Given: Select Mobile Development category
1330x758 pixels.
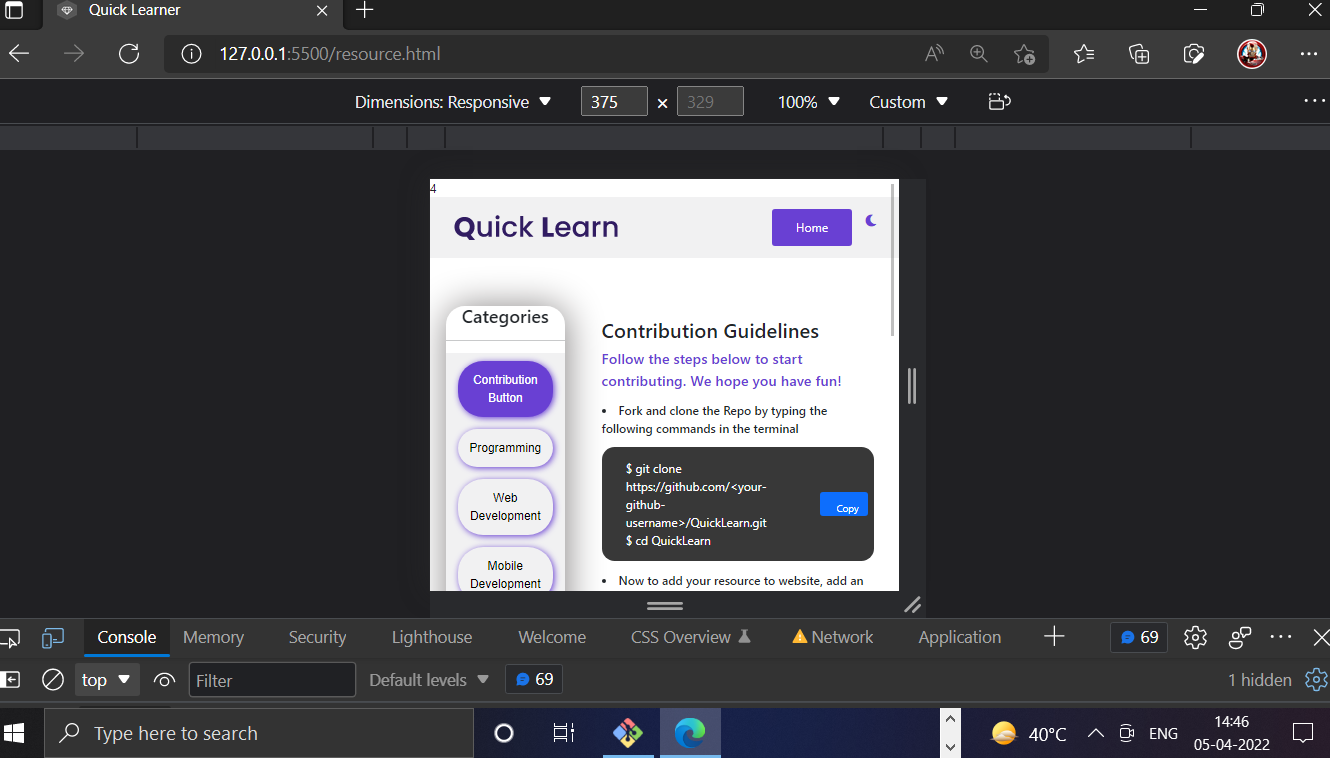Looking at the screenshot, I should [x=505, y=571].
